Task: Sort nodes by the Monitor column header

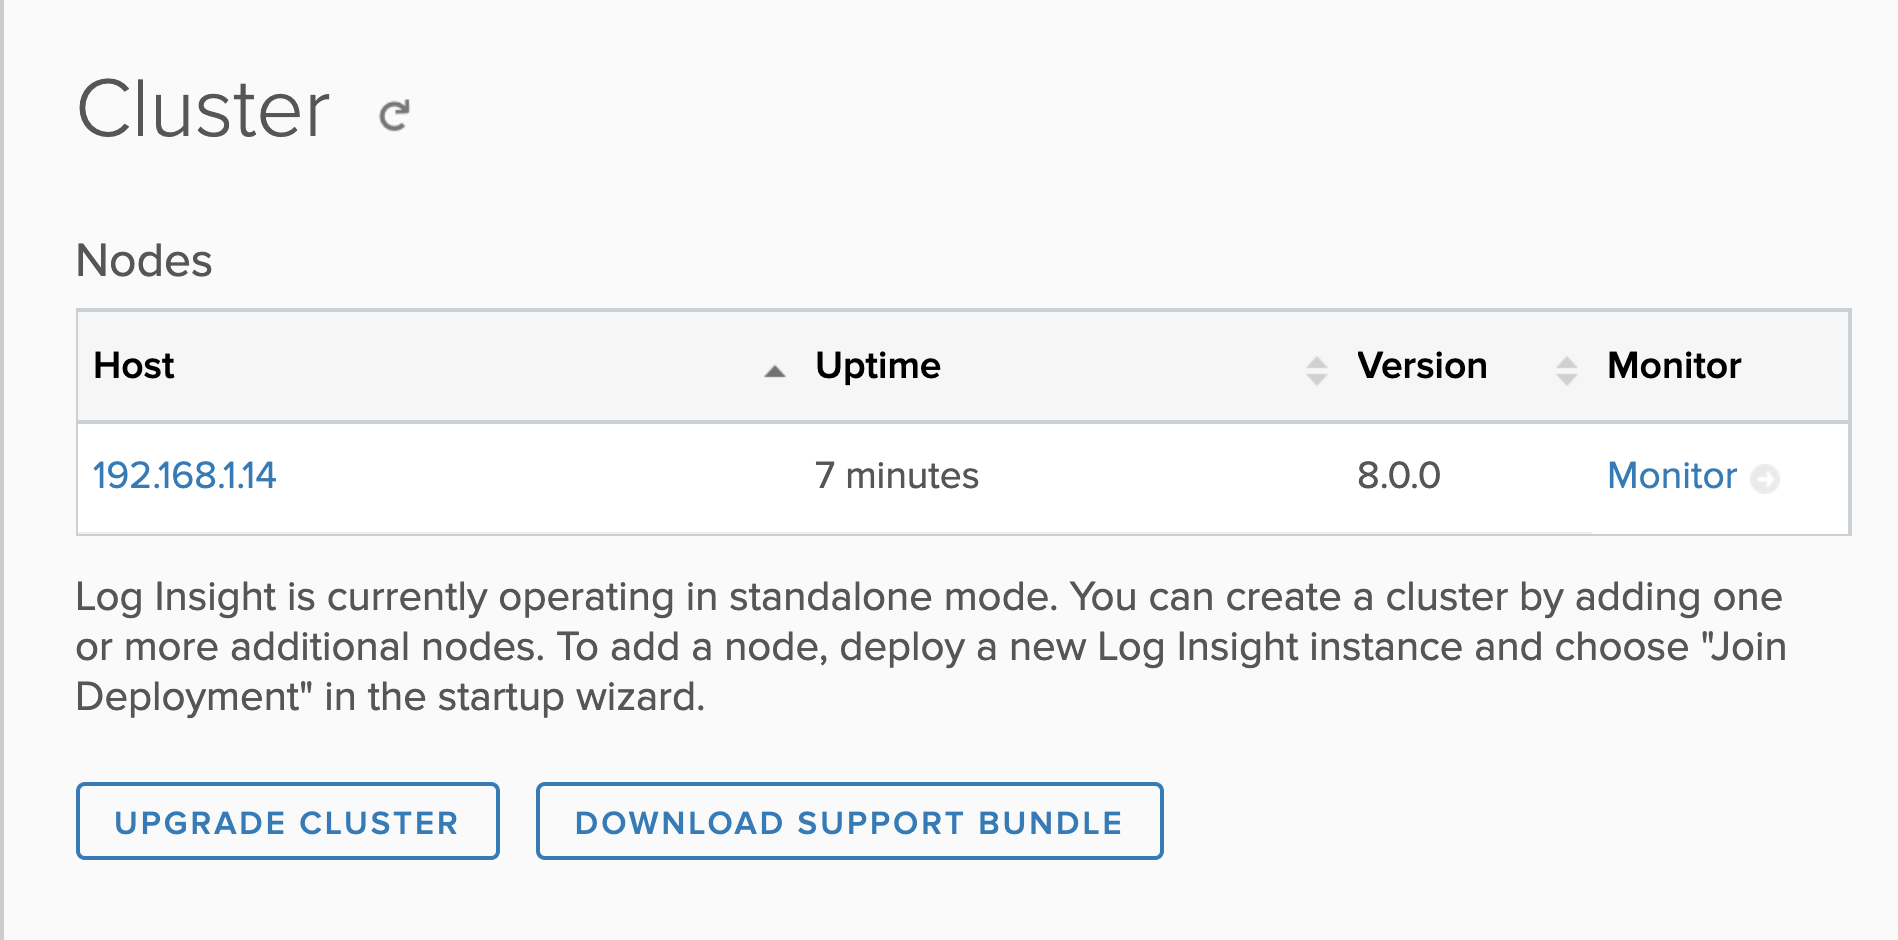Action: pos(1673,366)
